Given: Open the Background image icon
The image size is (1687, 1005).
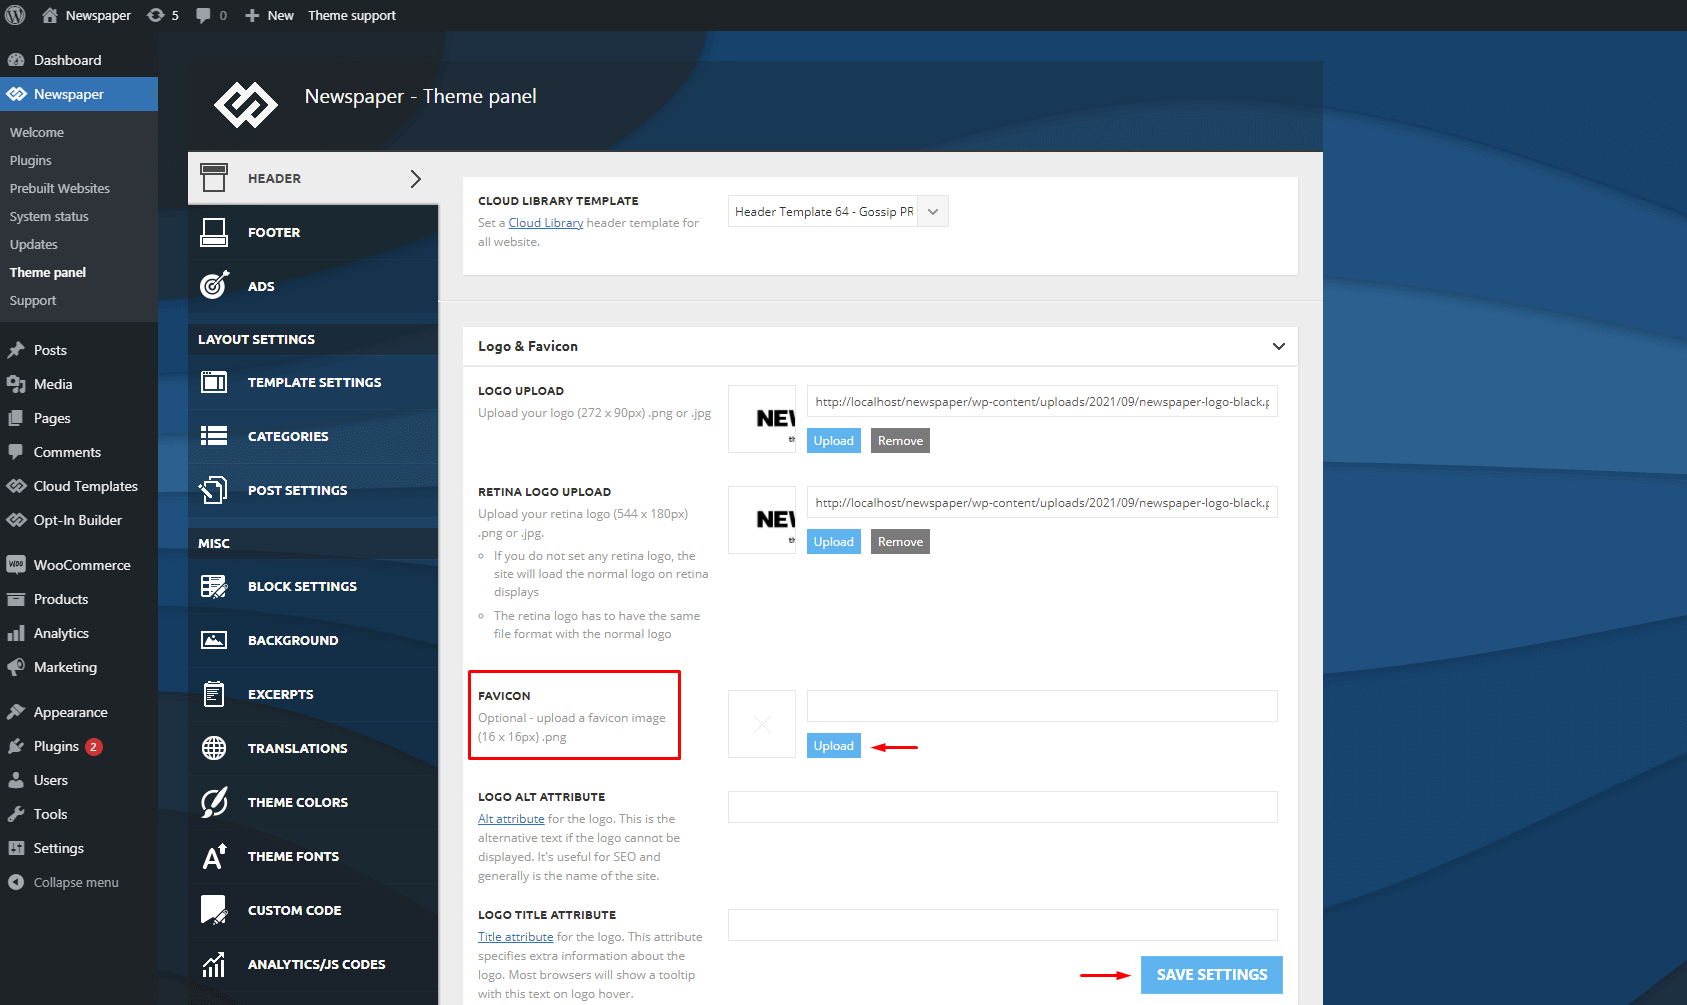Looking at the screenshot, I should click(214, 640).
